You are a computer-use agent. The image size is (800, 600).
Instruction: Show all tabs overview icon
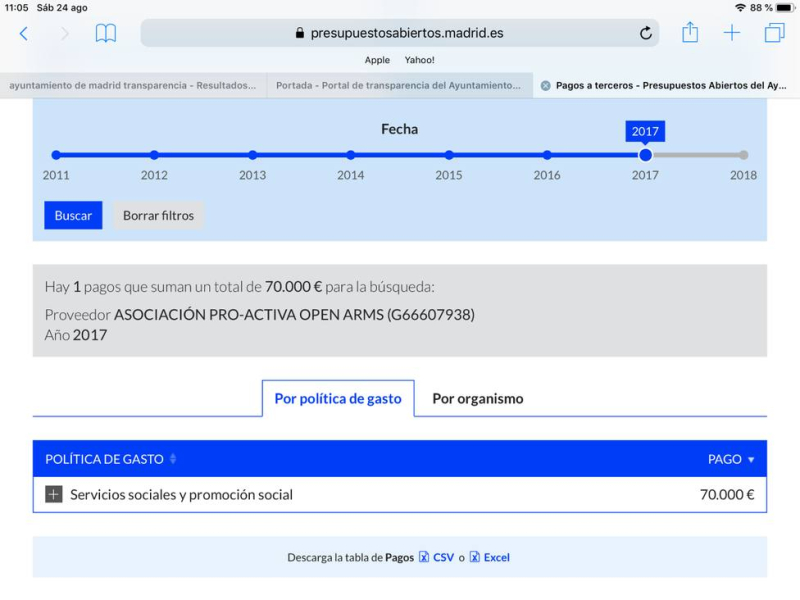pos(774,33)
